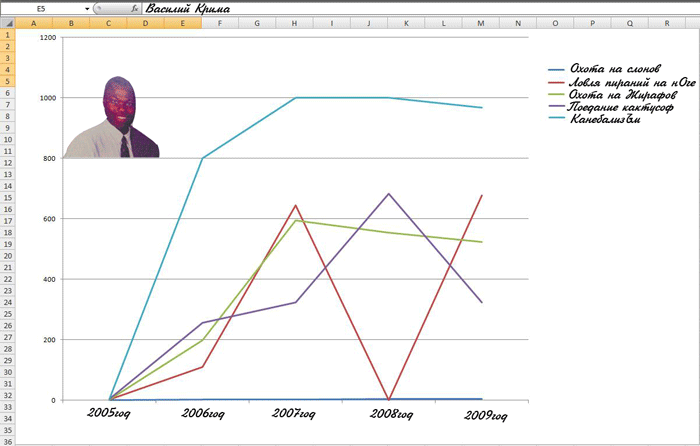Select row 12 header
The image size is (700, 446).
pyautogui.click(x=8, y=163)
